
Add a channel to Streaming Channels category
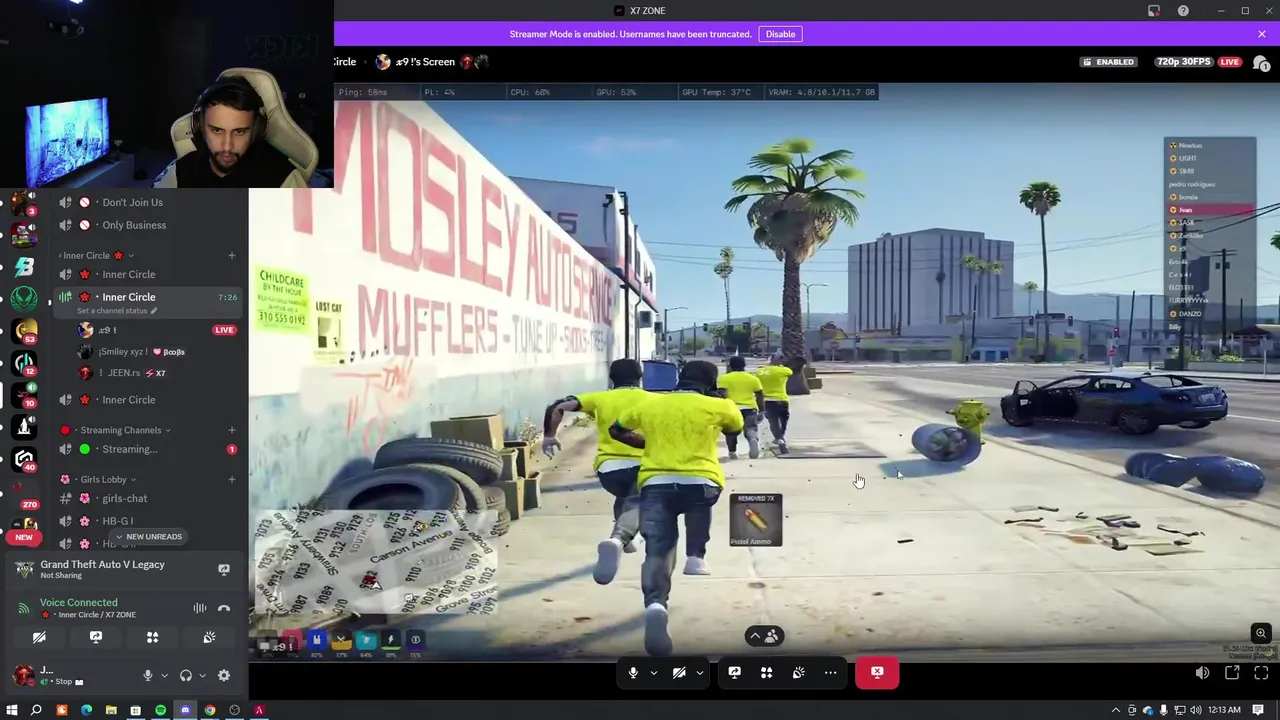coord(232,430)
